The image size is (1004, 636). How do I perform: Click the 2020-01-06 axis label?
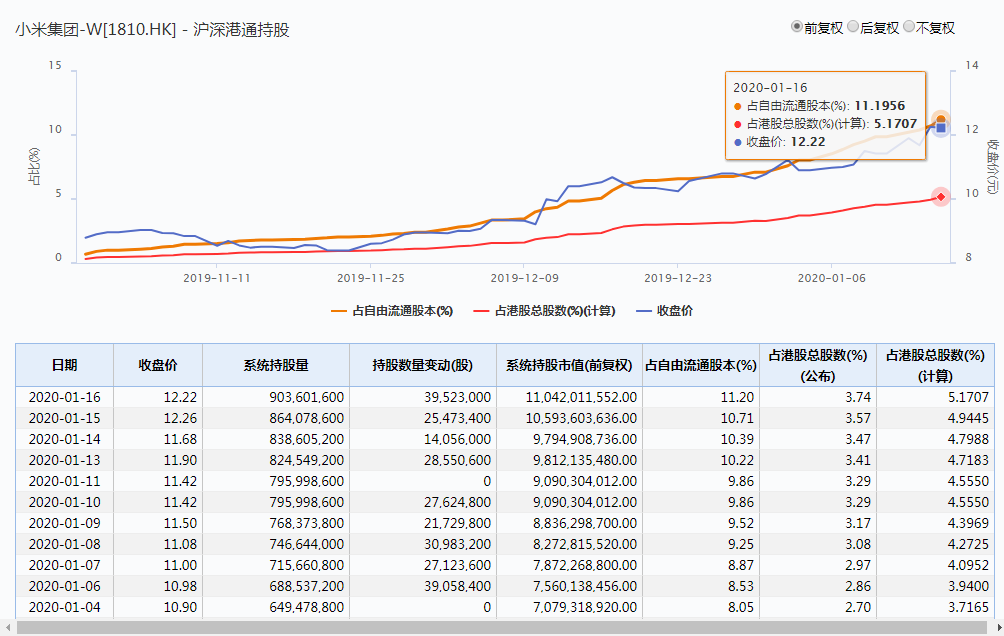pyautogui.click(x=831, y=278)
